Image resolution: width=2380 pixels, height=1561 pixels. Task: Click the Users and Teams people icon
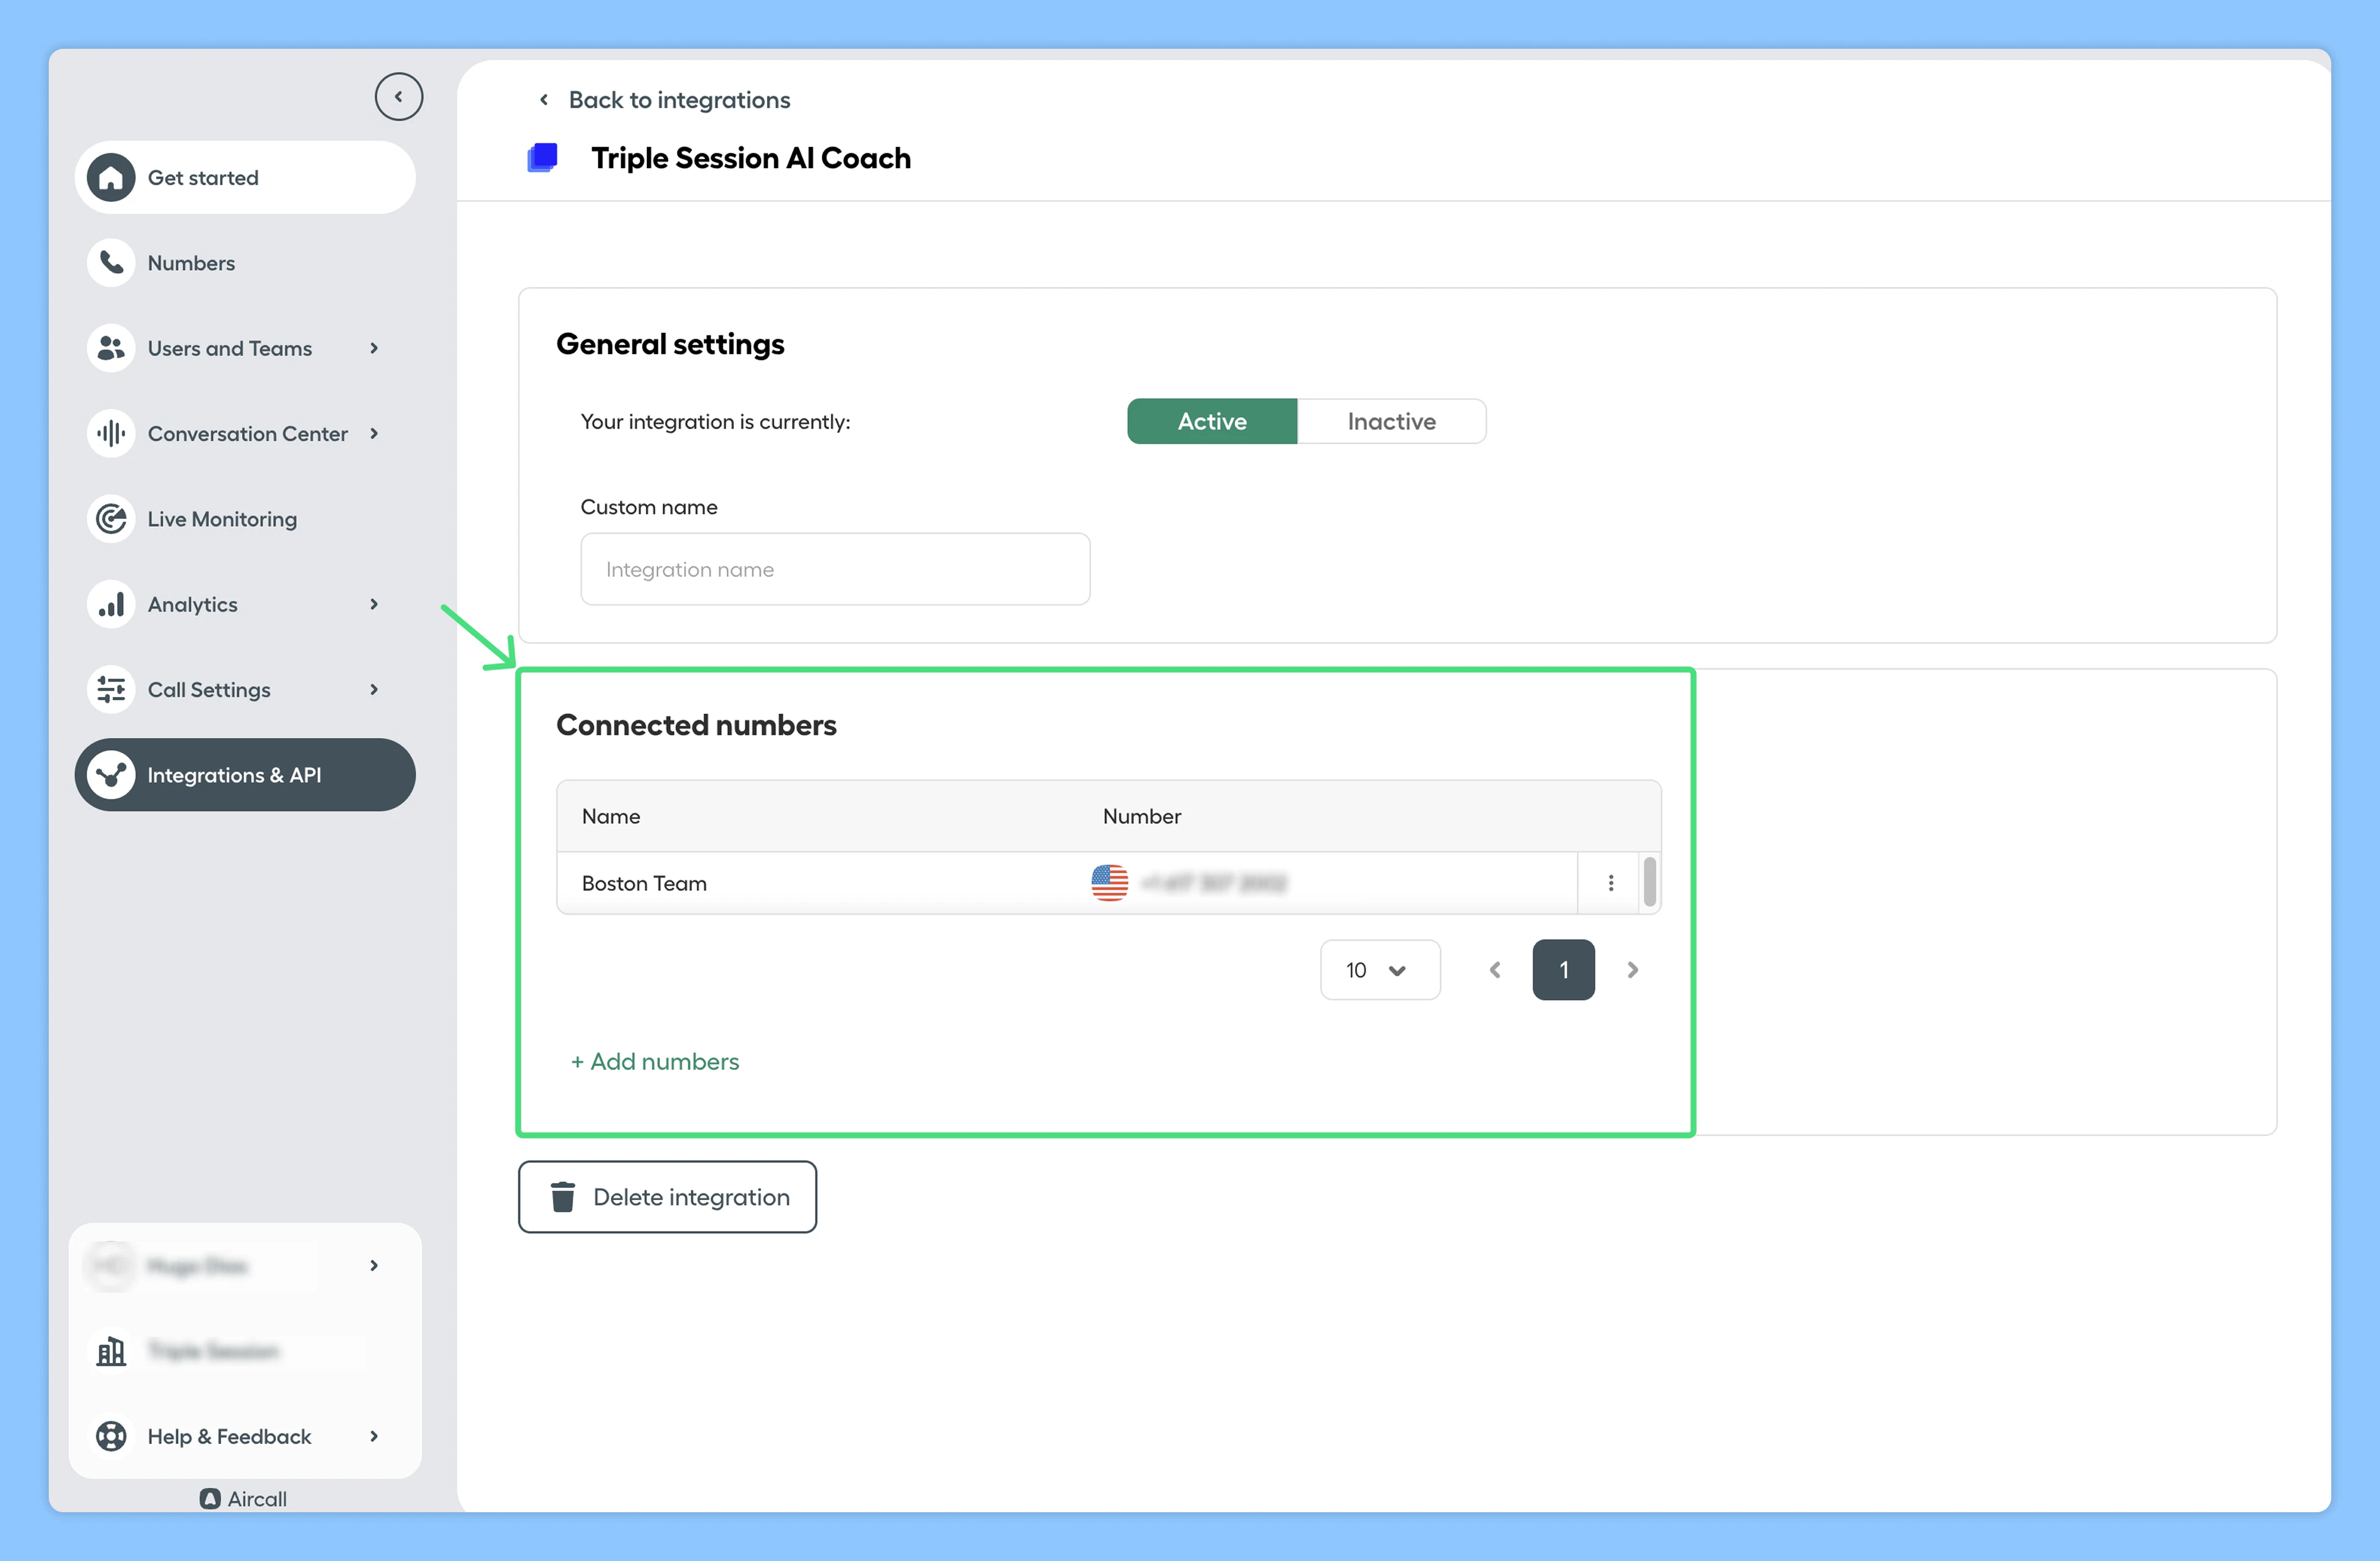tap(111, 348)
